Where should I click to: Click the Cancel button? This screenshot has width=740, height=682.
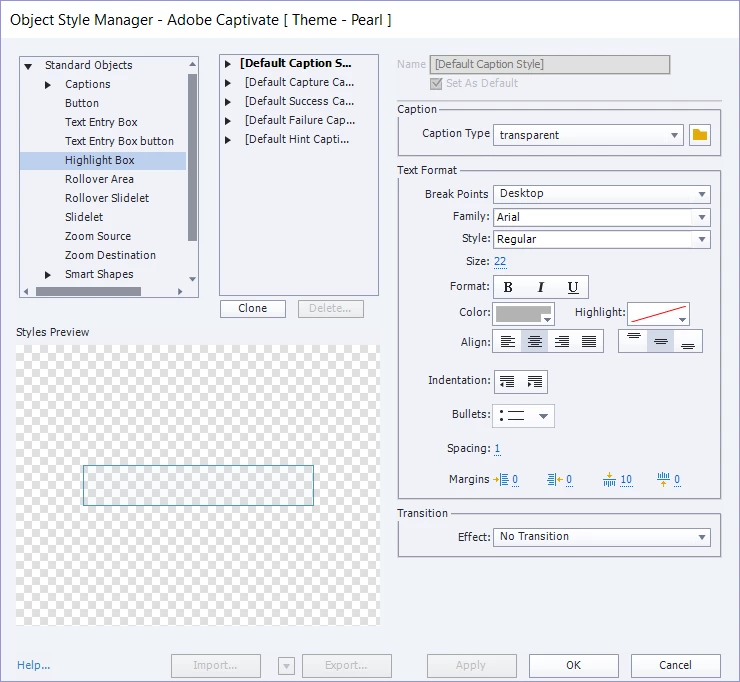coord(675,665)
